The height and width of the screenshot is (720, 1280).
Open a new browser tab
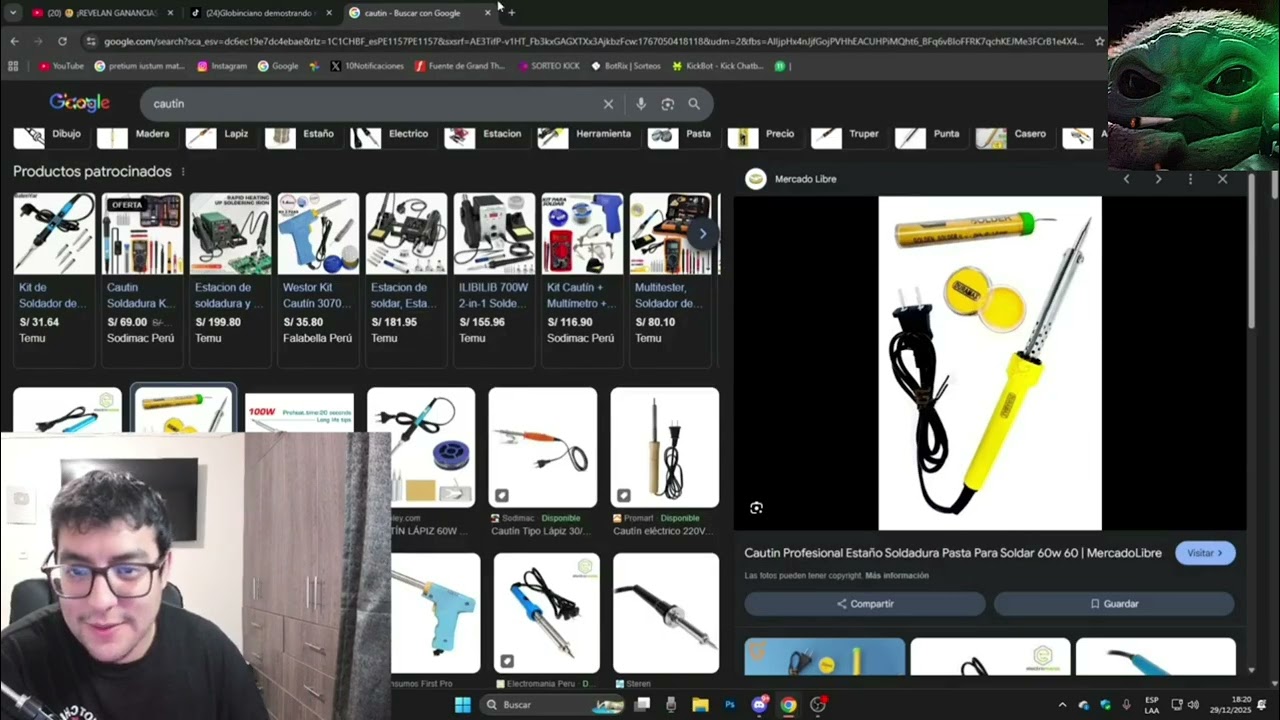click(x=512, y=13)
